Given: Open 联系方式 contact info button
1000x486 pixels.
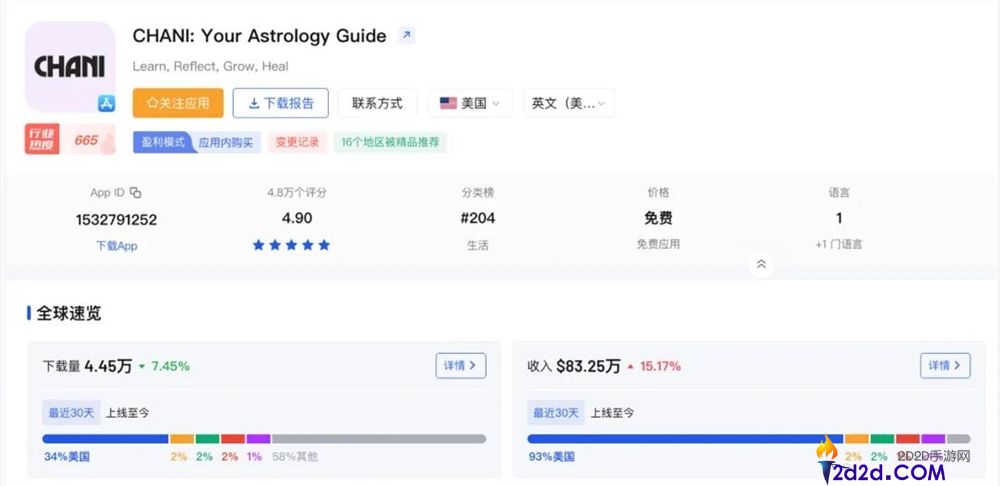Looking at the screenshot, I should (x=378, y=103).
